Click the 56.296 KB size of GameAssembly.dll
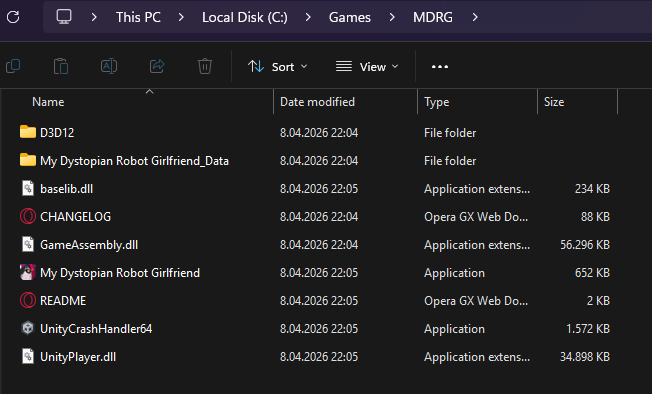The image size is (652, 394). (x=585, y=245)
